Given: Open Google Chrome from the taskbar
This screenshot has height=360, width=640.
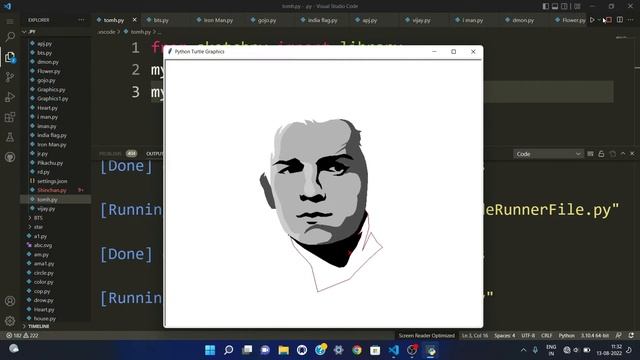Looking at the screenshot, I should pos(357,350).
